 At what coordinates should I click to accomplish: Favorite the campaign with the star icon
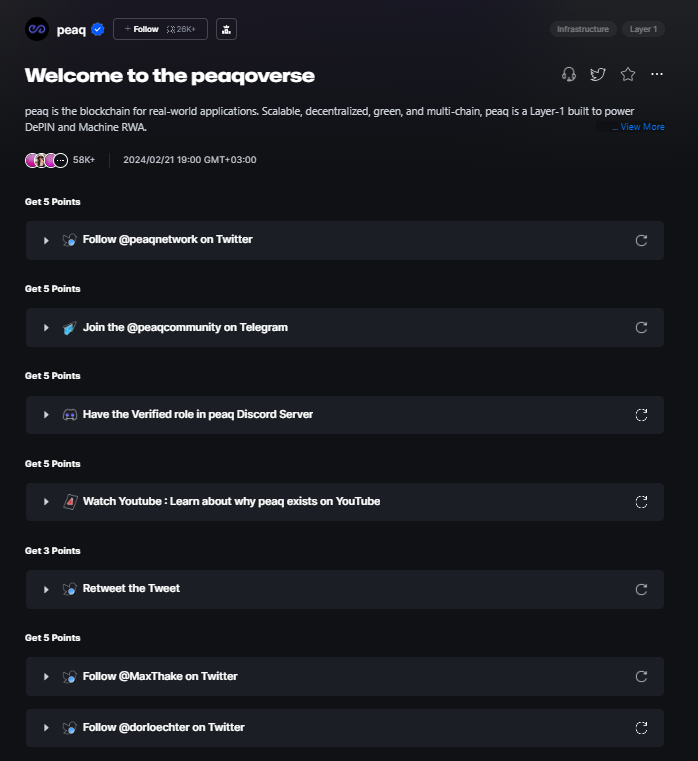pyautogui.click(x=628, y=74)
